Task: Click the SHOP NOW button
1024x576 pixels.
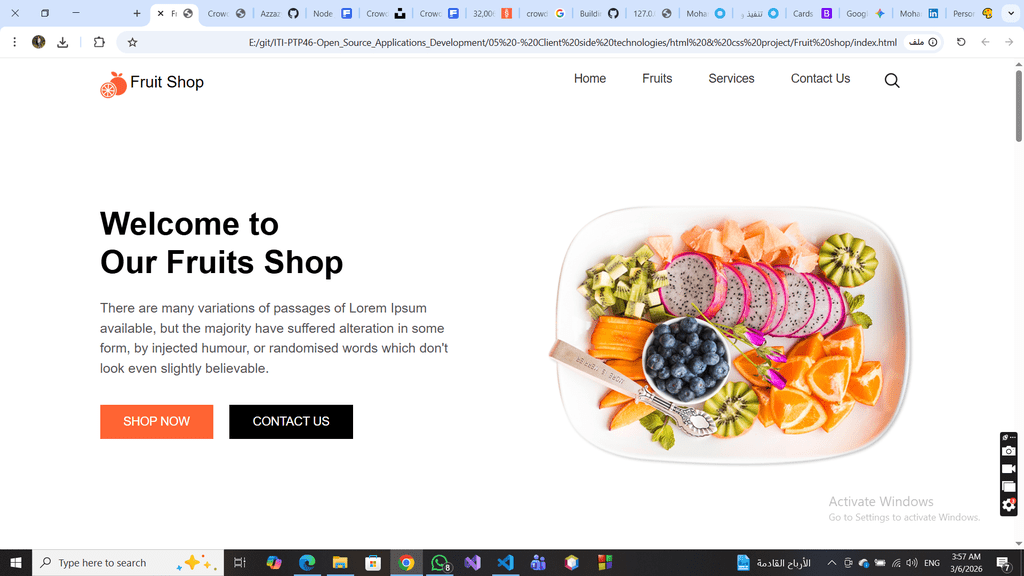Action: tap(157, 422)
